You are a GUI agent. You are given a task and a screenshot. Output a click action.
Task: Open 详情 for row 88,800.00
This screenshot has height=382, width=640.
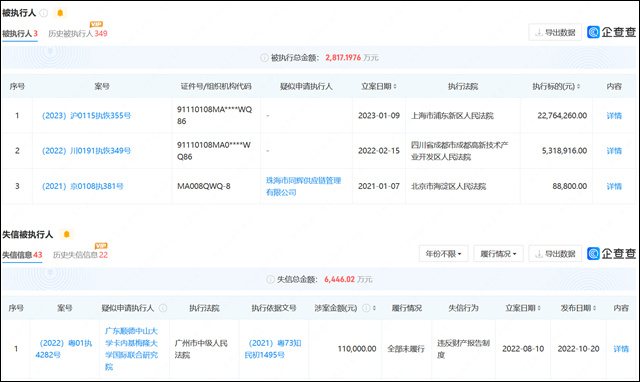[614, 187]
